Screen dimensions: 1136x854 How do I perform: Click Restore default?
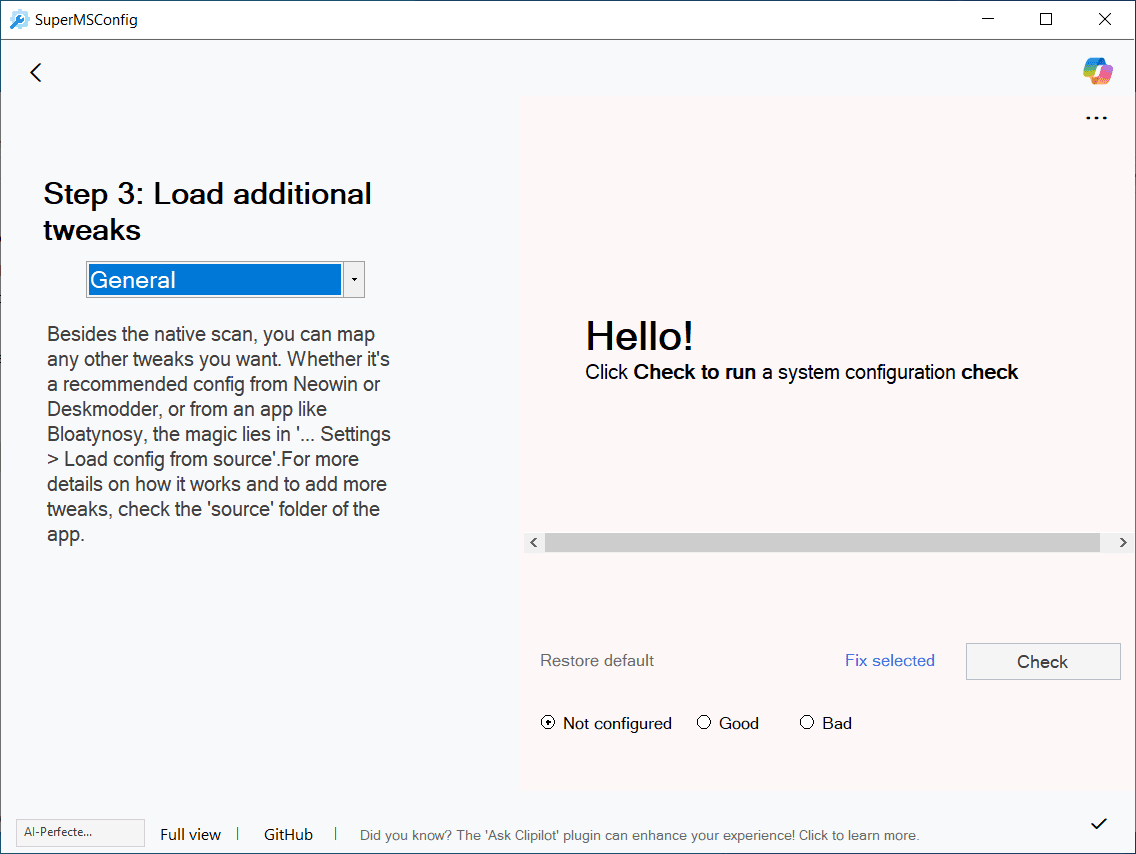[597, 660]
